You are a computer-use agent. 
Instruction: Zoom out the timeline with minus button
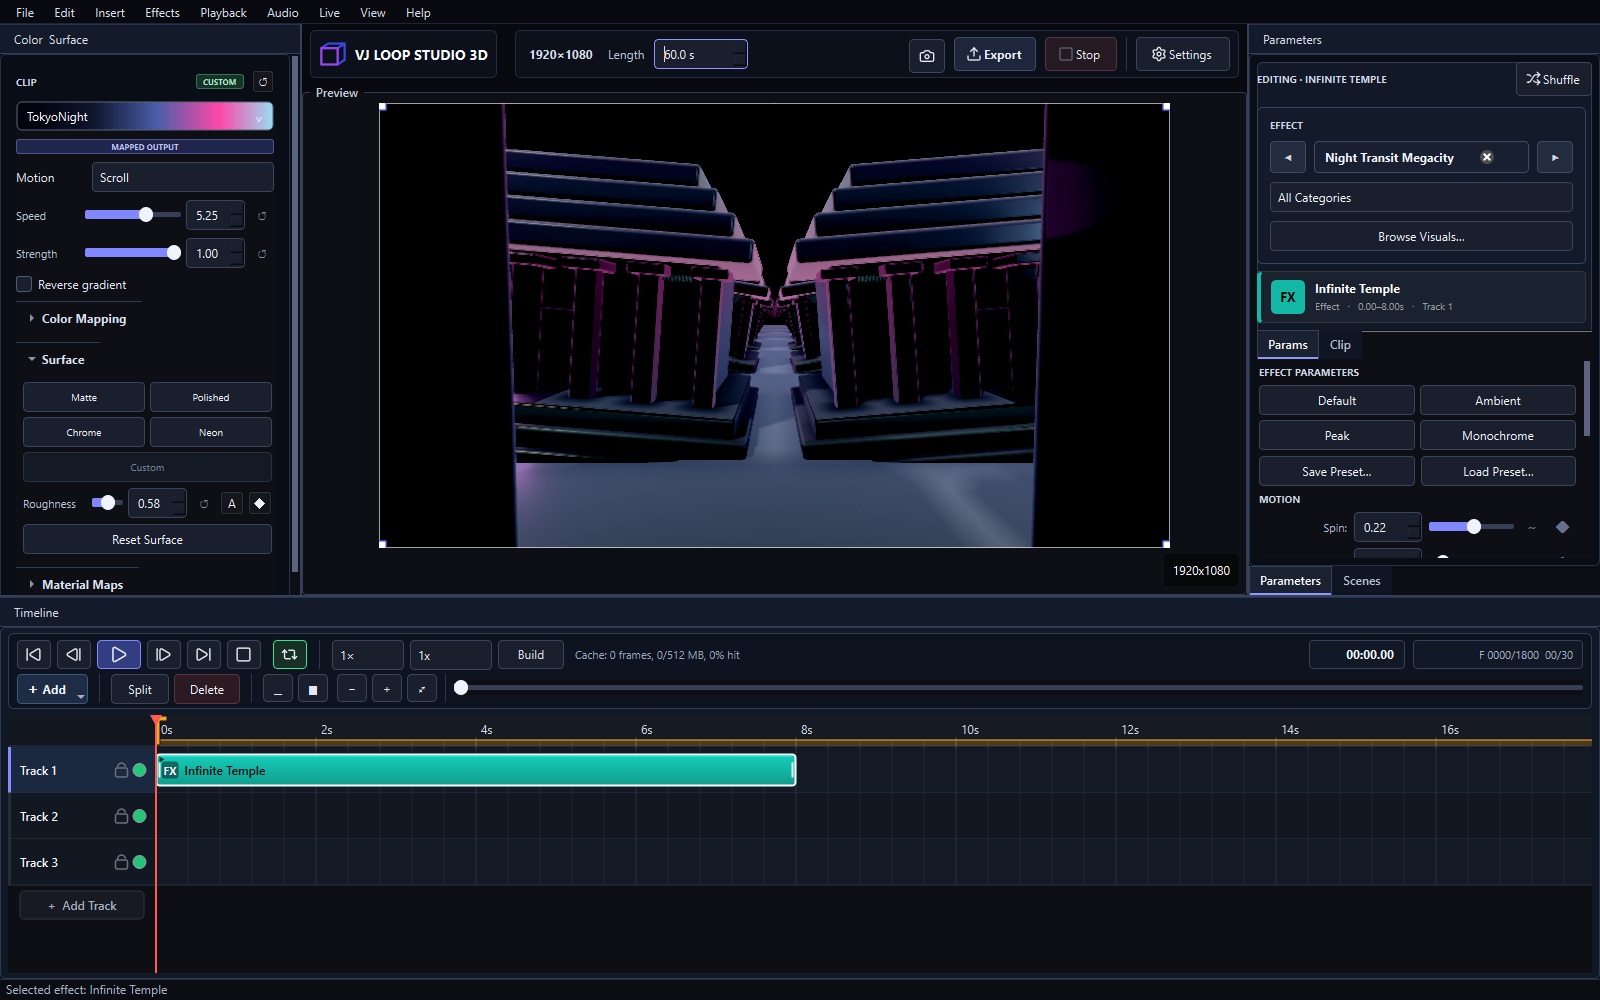[x=352, y=689]
